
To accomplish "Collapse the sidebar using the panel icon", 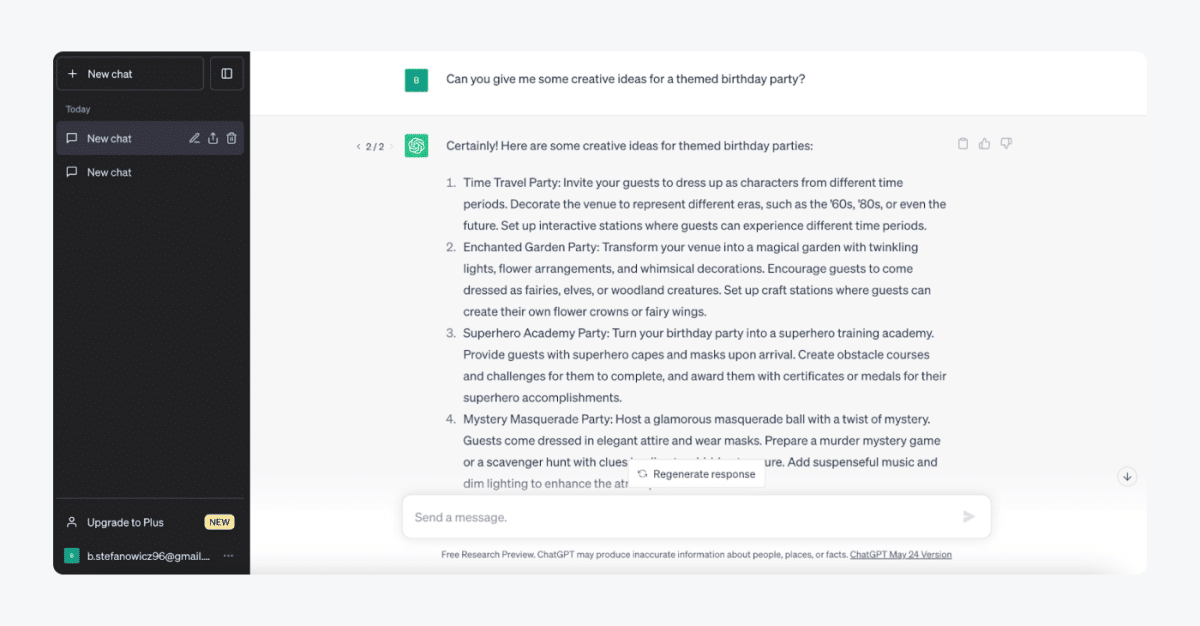I will pos(226,73).
